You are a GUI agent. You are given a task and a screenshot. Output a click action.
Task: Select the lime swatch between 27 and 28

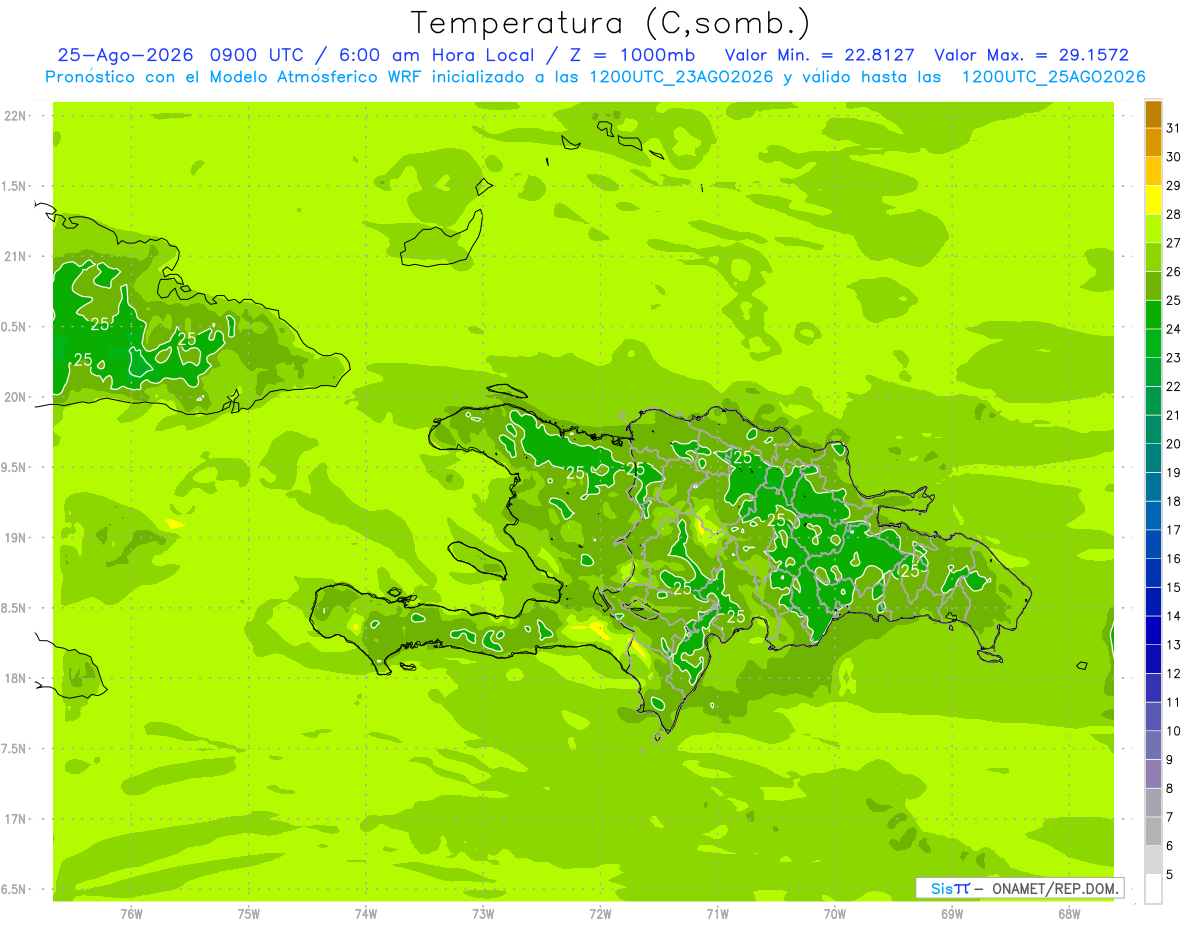pos(1153,229)
